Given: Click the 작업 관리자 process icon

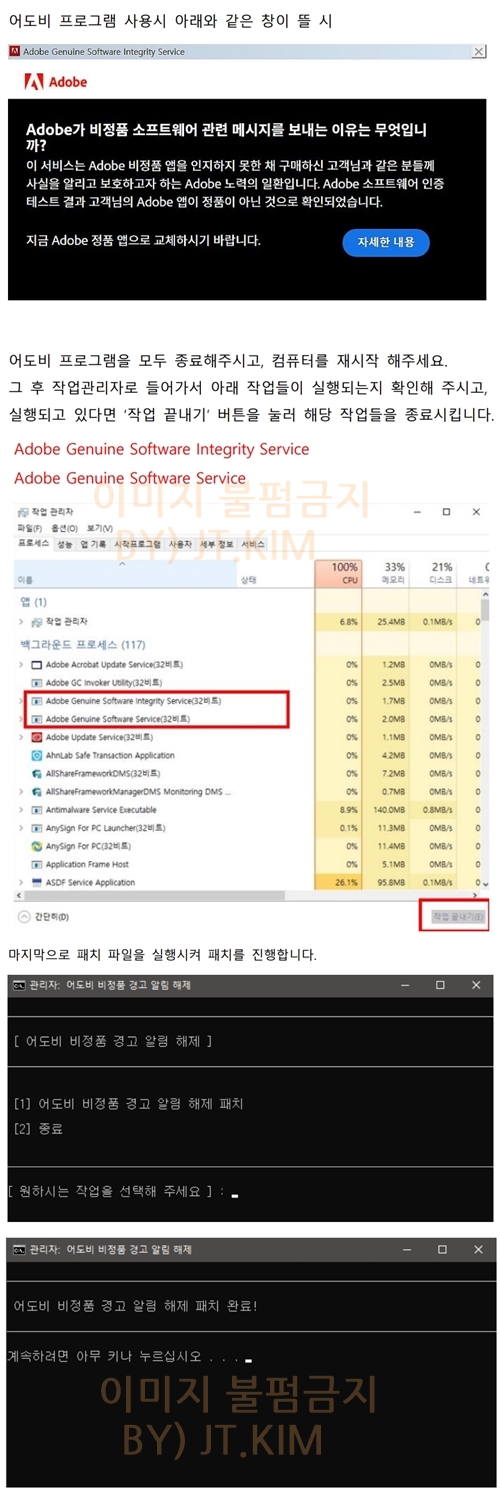Looking at the screenshot, I should tap(37, 622).
